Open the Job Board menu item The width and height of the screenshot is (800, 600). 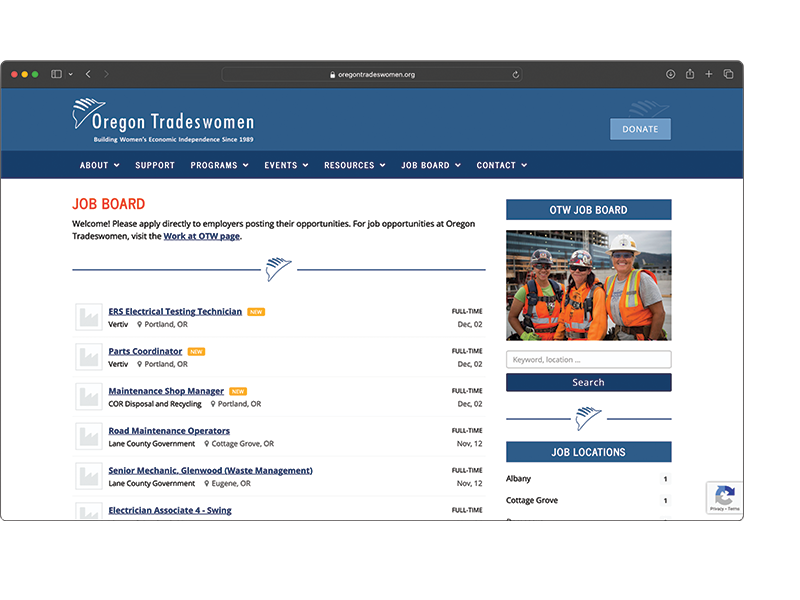tap(431, 165)
